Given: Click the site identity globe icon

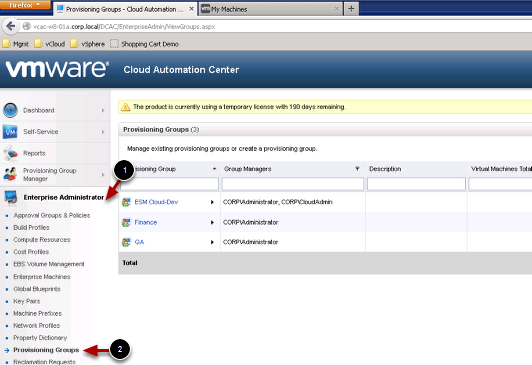Looking at the screenshot, I should (x=27, y=26).
